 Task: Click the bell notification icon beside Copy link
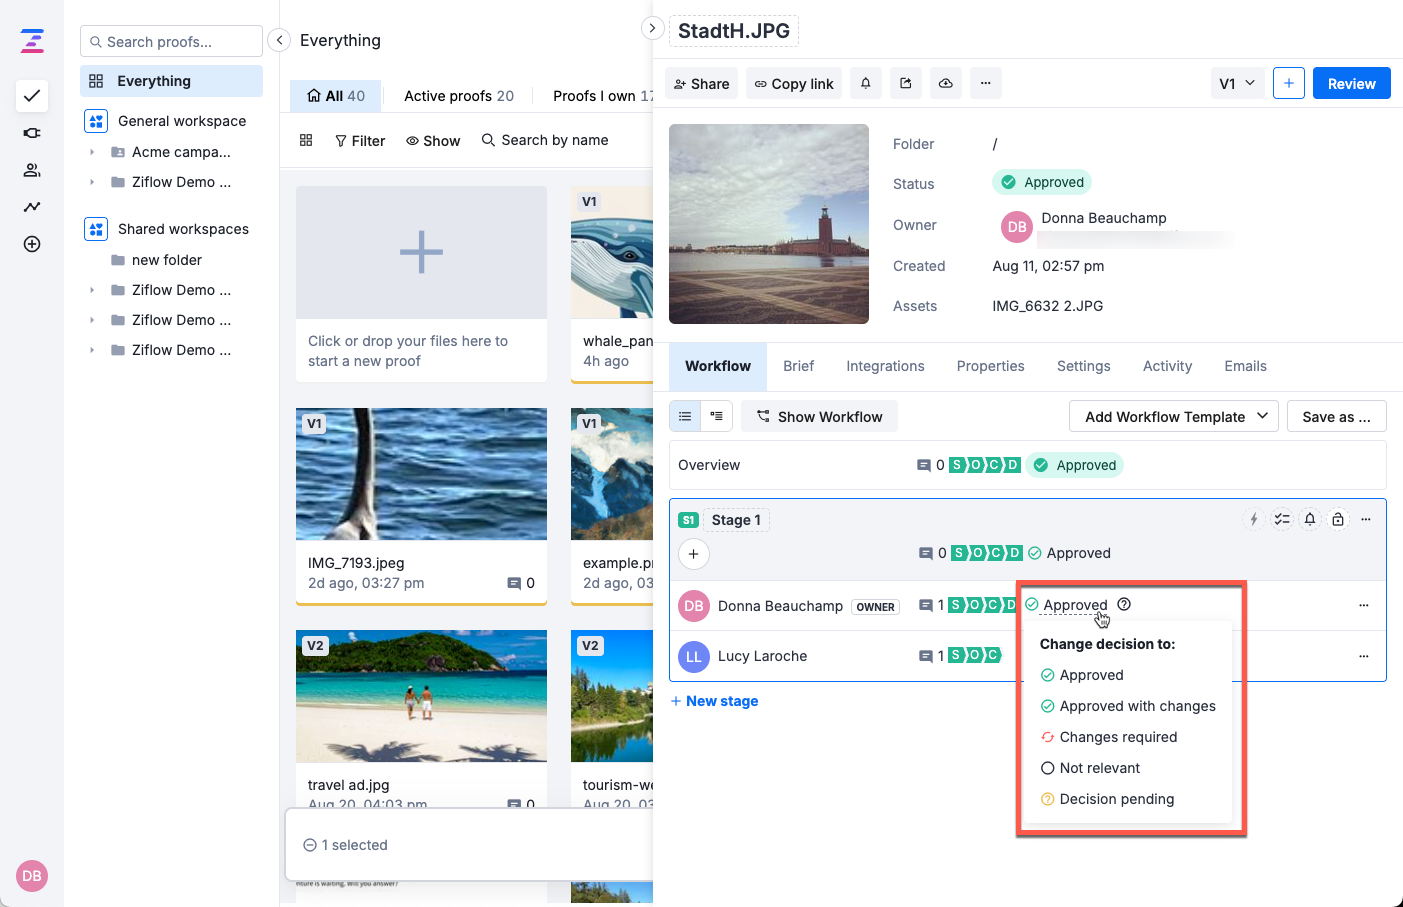coord(866,84)
